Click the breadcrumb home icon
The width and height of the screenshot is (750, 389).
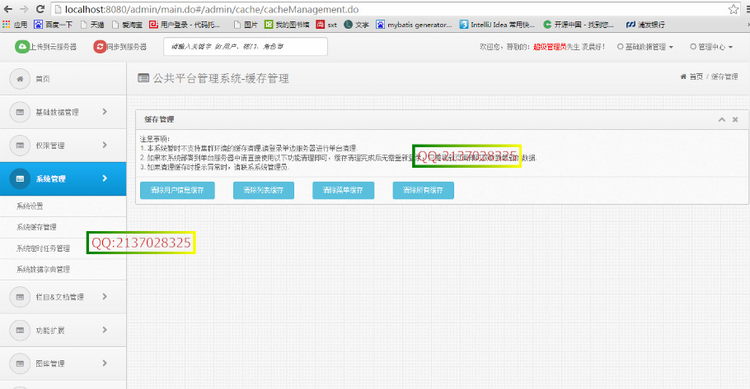(683, 77)
